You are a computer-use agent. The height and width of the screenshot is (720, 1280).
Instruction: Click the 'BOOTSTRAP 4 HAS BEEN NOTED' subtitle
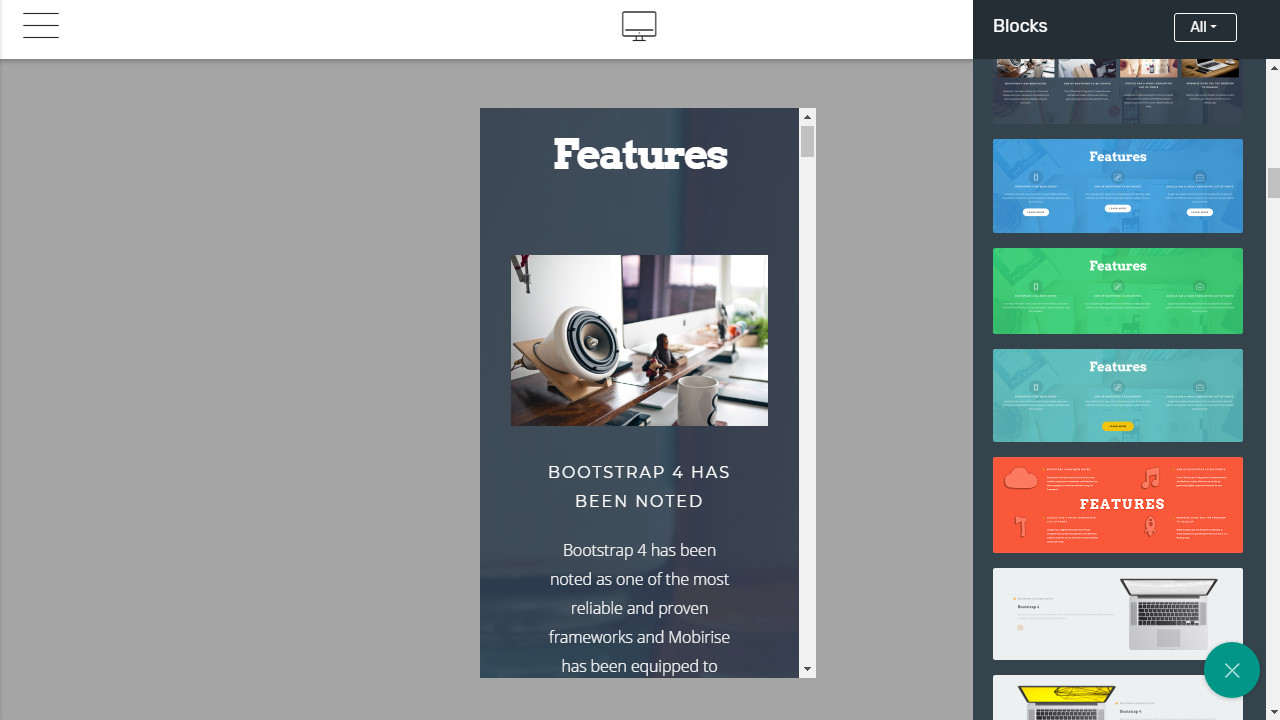tap(639, 486)
